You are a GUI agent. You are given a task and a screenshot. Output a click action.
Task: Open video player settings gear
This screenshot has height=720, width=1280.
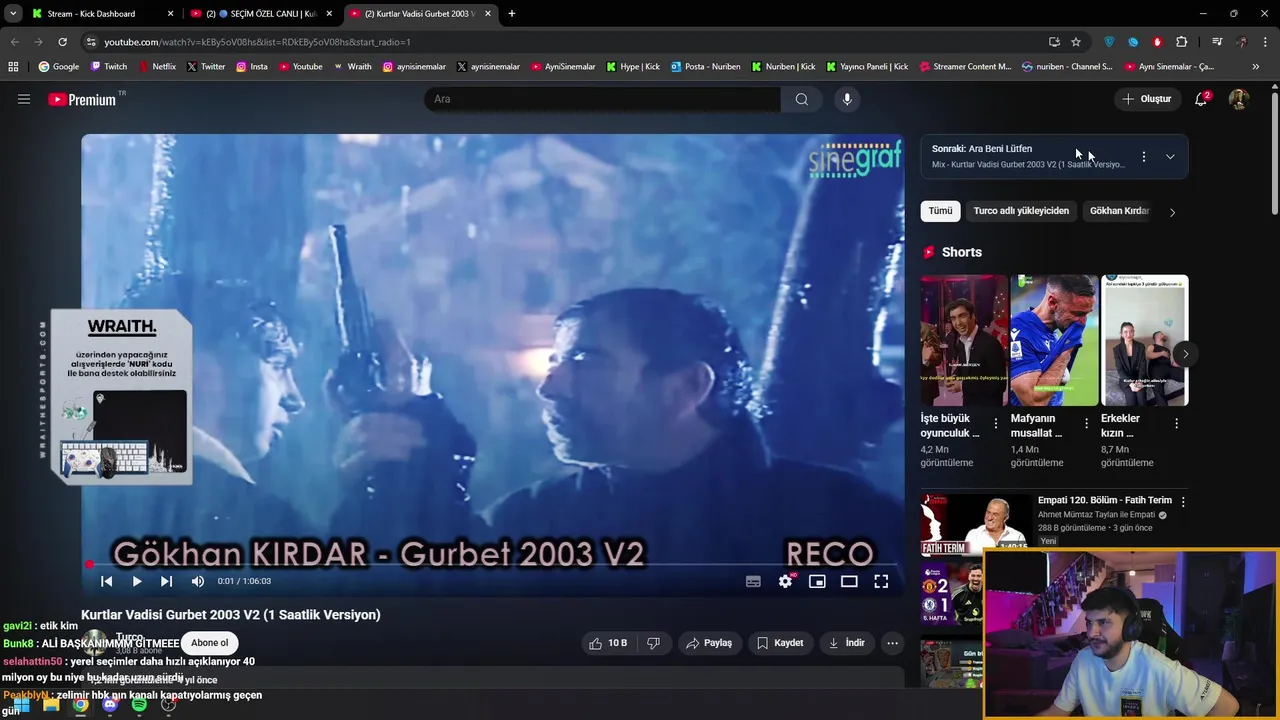[786, 581]
